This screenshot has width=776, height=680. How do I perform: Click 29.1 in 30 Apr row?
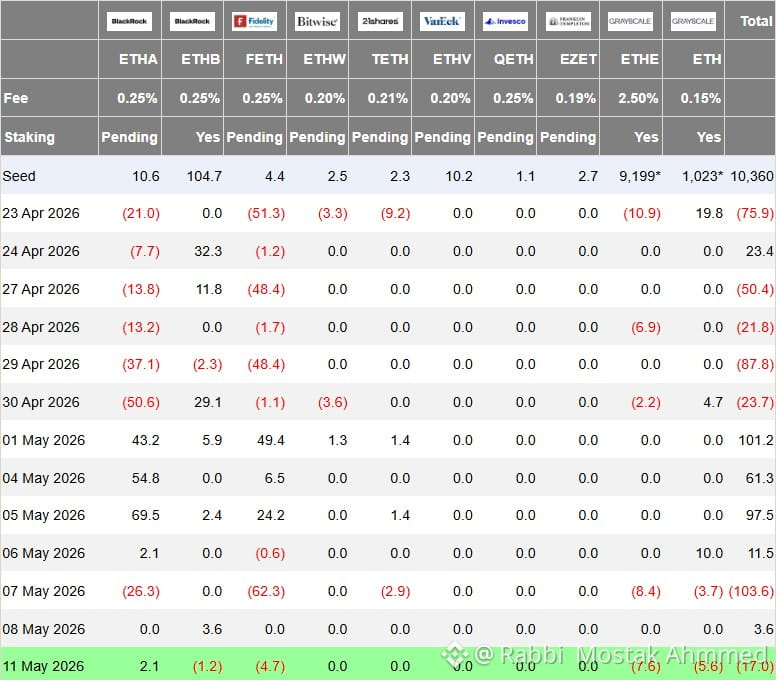pos(208,402)
